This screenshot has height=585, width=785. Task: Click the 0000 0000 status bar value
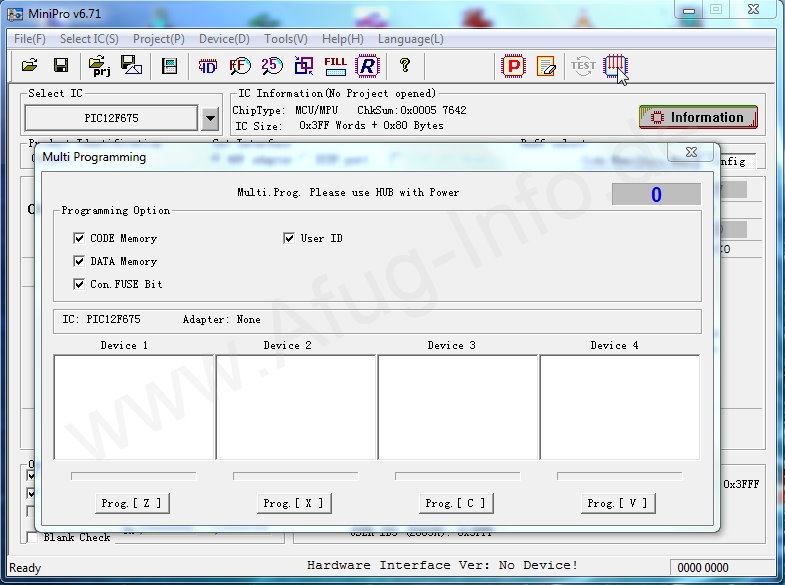[702, 567]
